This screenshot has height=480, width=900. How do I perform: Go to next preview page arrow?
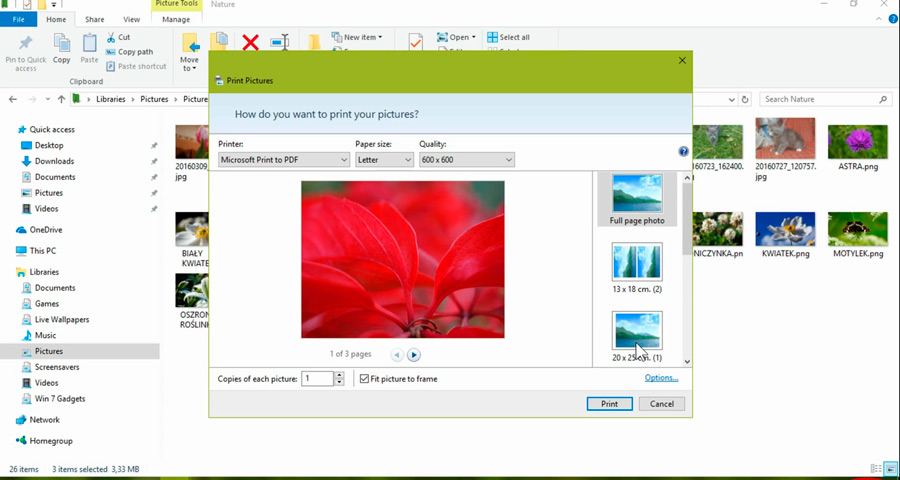pos(414,355)
